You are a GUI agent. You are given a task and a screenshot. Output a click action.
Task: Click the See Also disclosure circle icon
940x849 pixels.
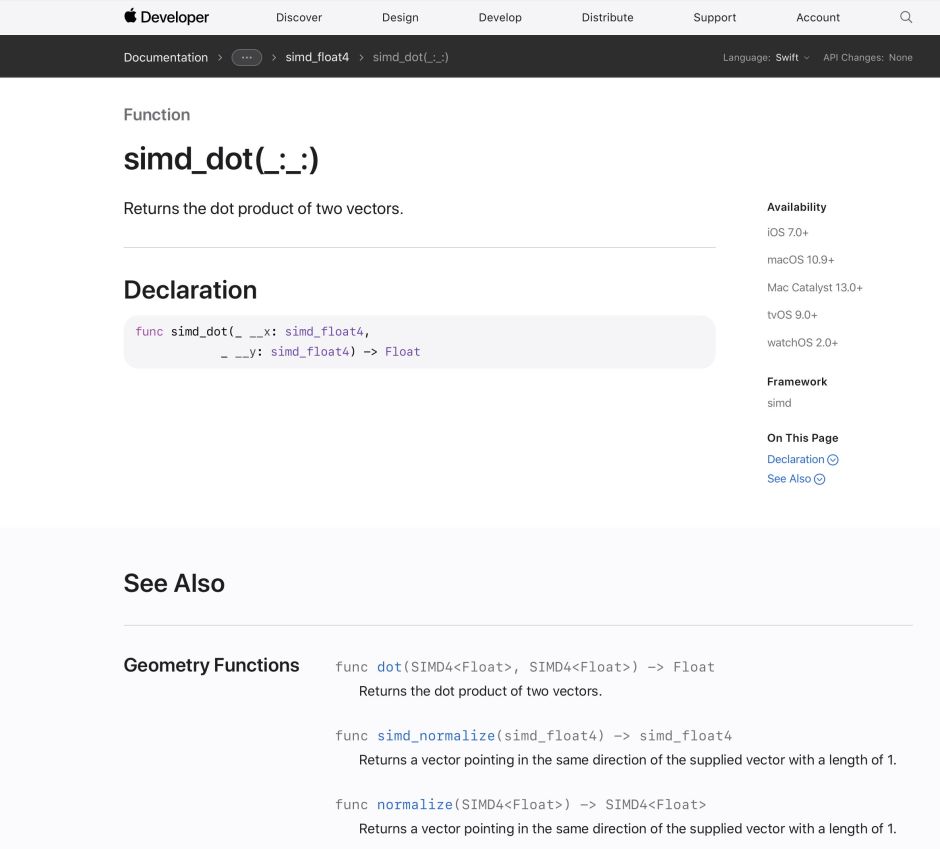(x=821, y=479)
